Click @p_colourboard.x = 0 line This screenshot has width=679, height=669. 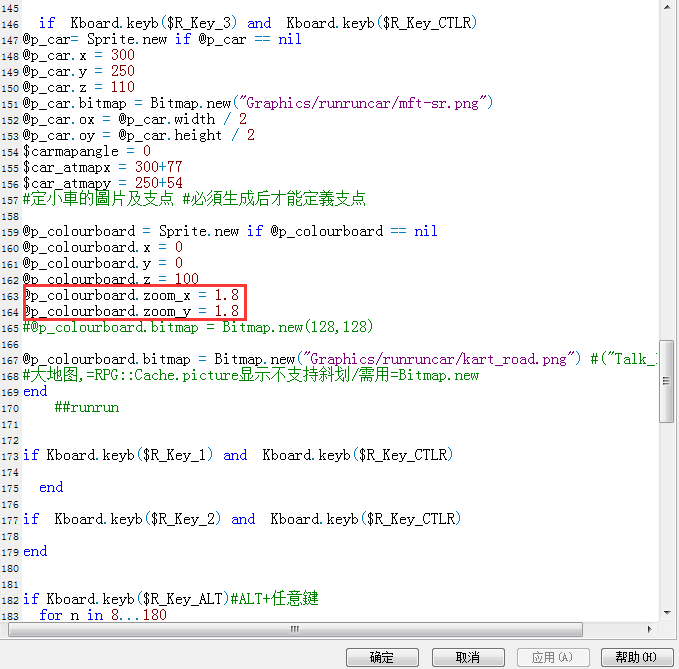(103, 247)
